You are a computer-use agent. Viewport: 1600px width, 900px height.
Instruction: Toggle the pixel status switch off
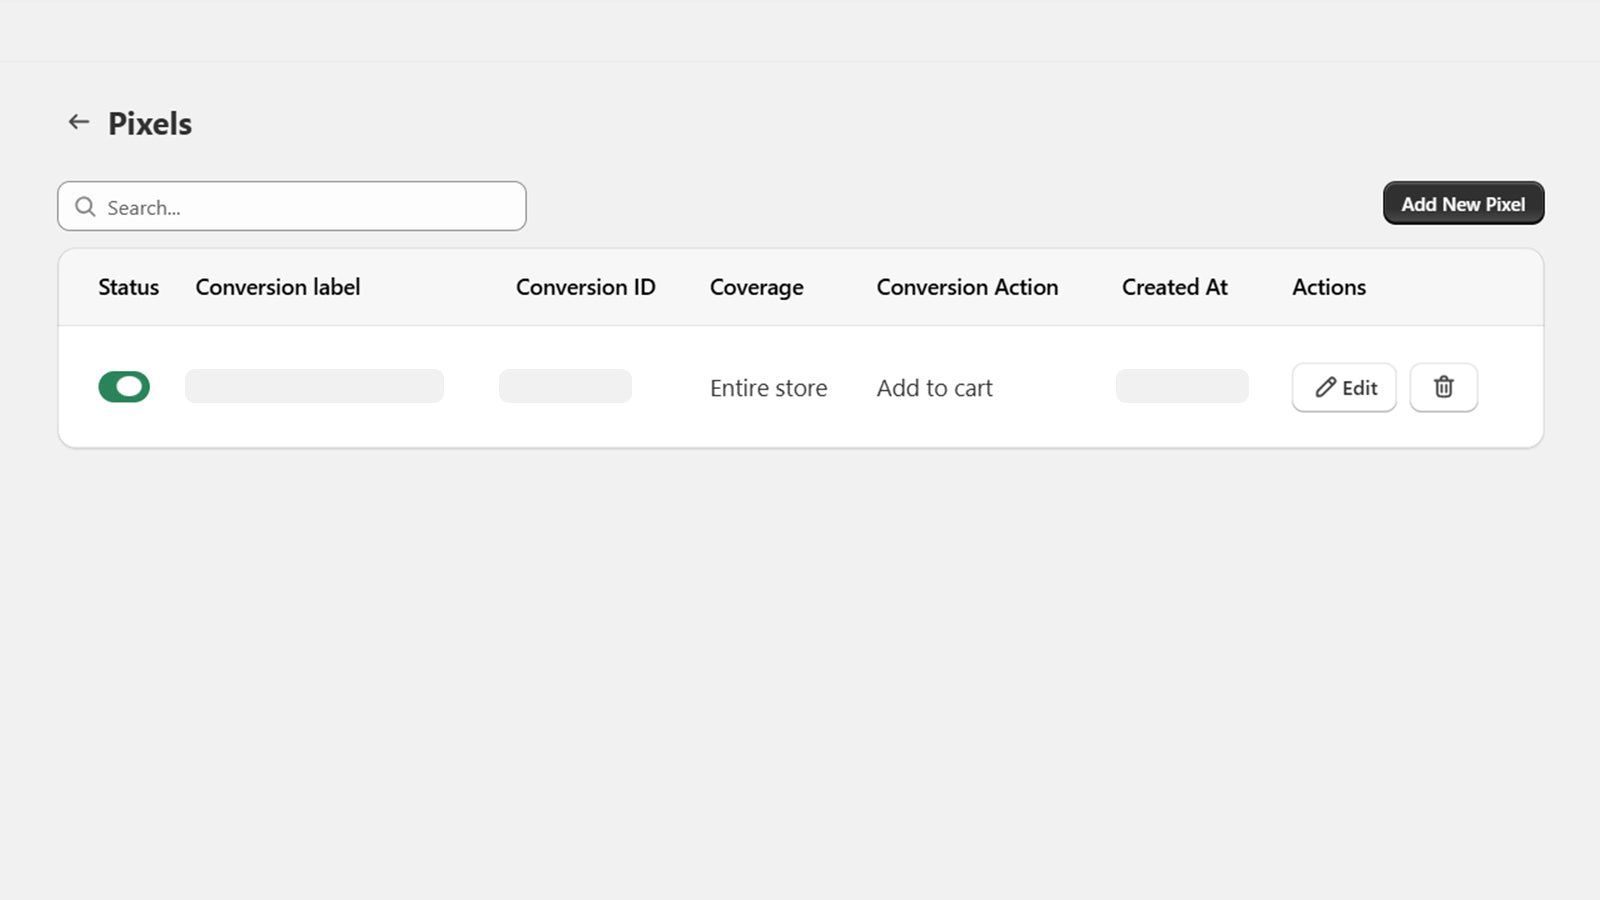(124, 387)
